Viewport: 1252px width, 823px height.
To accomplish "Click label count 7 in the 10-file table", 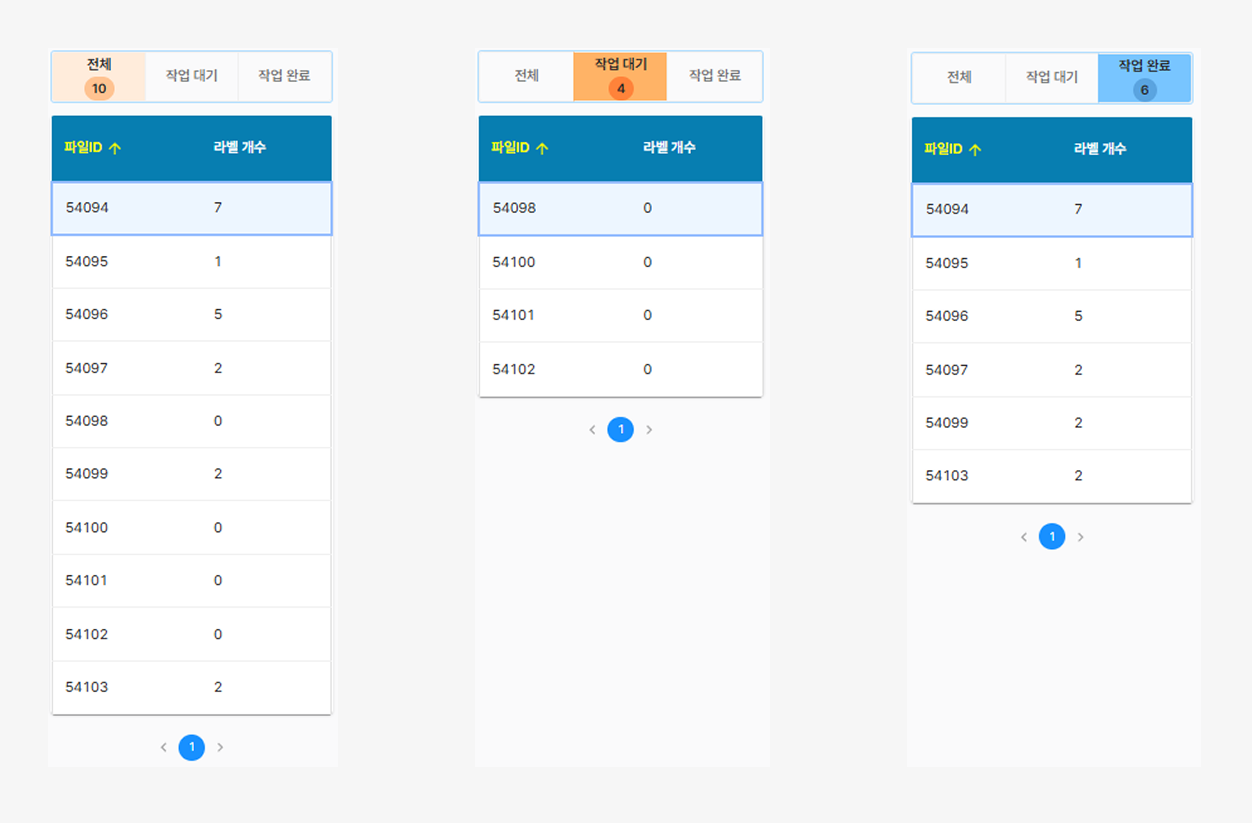I will coord(218,208).
